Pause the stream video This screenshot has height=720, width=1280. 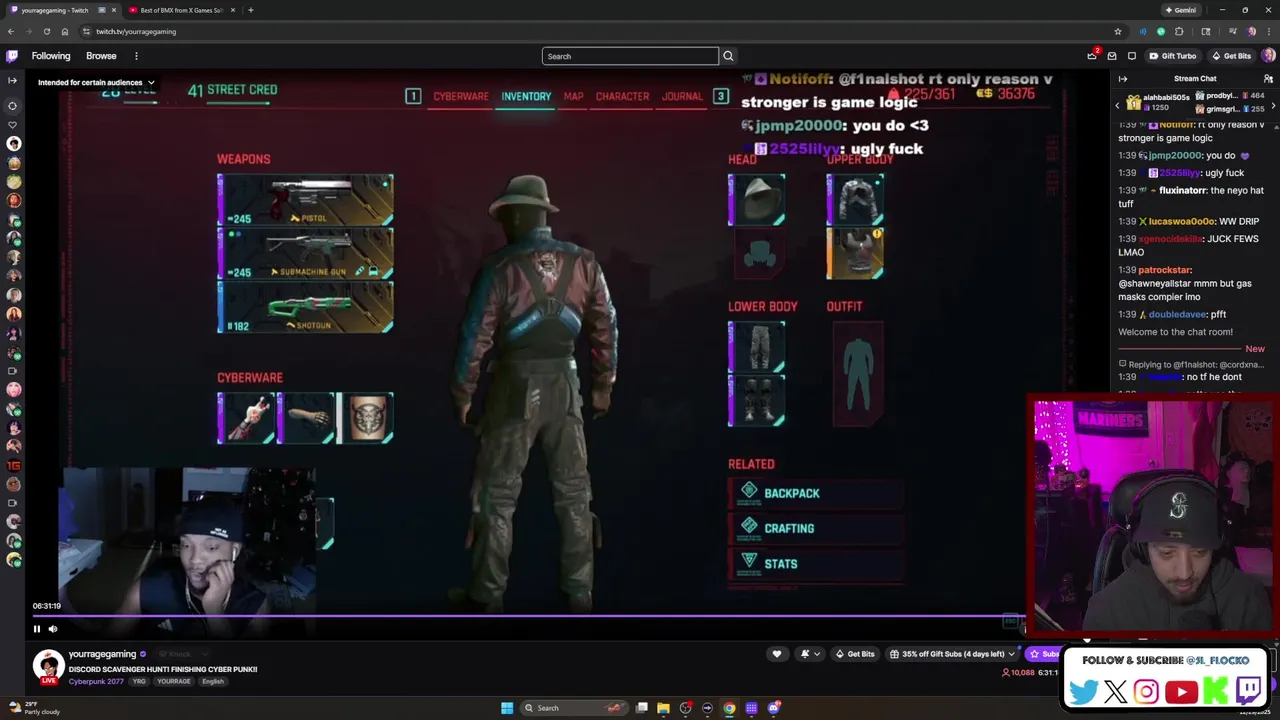(37, 629)
